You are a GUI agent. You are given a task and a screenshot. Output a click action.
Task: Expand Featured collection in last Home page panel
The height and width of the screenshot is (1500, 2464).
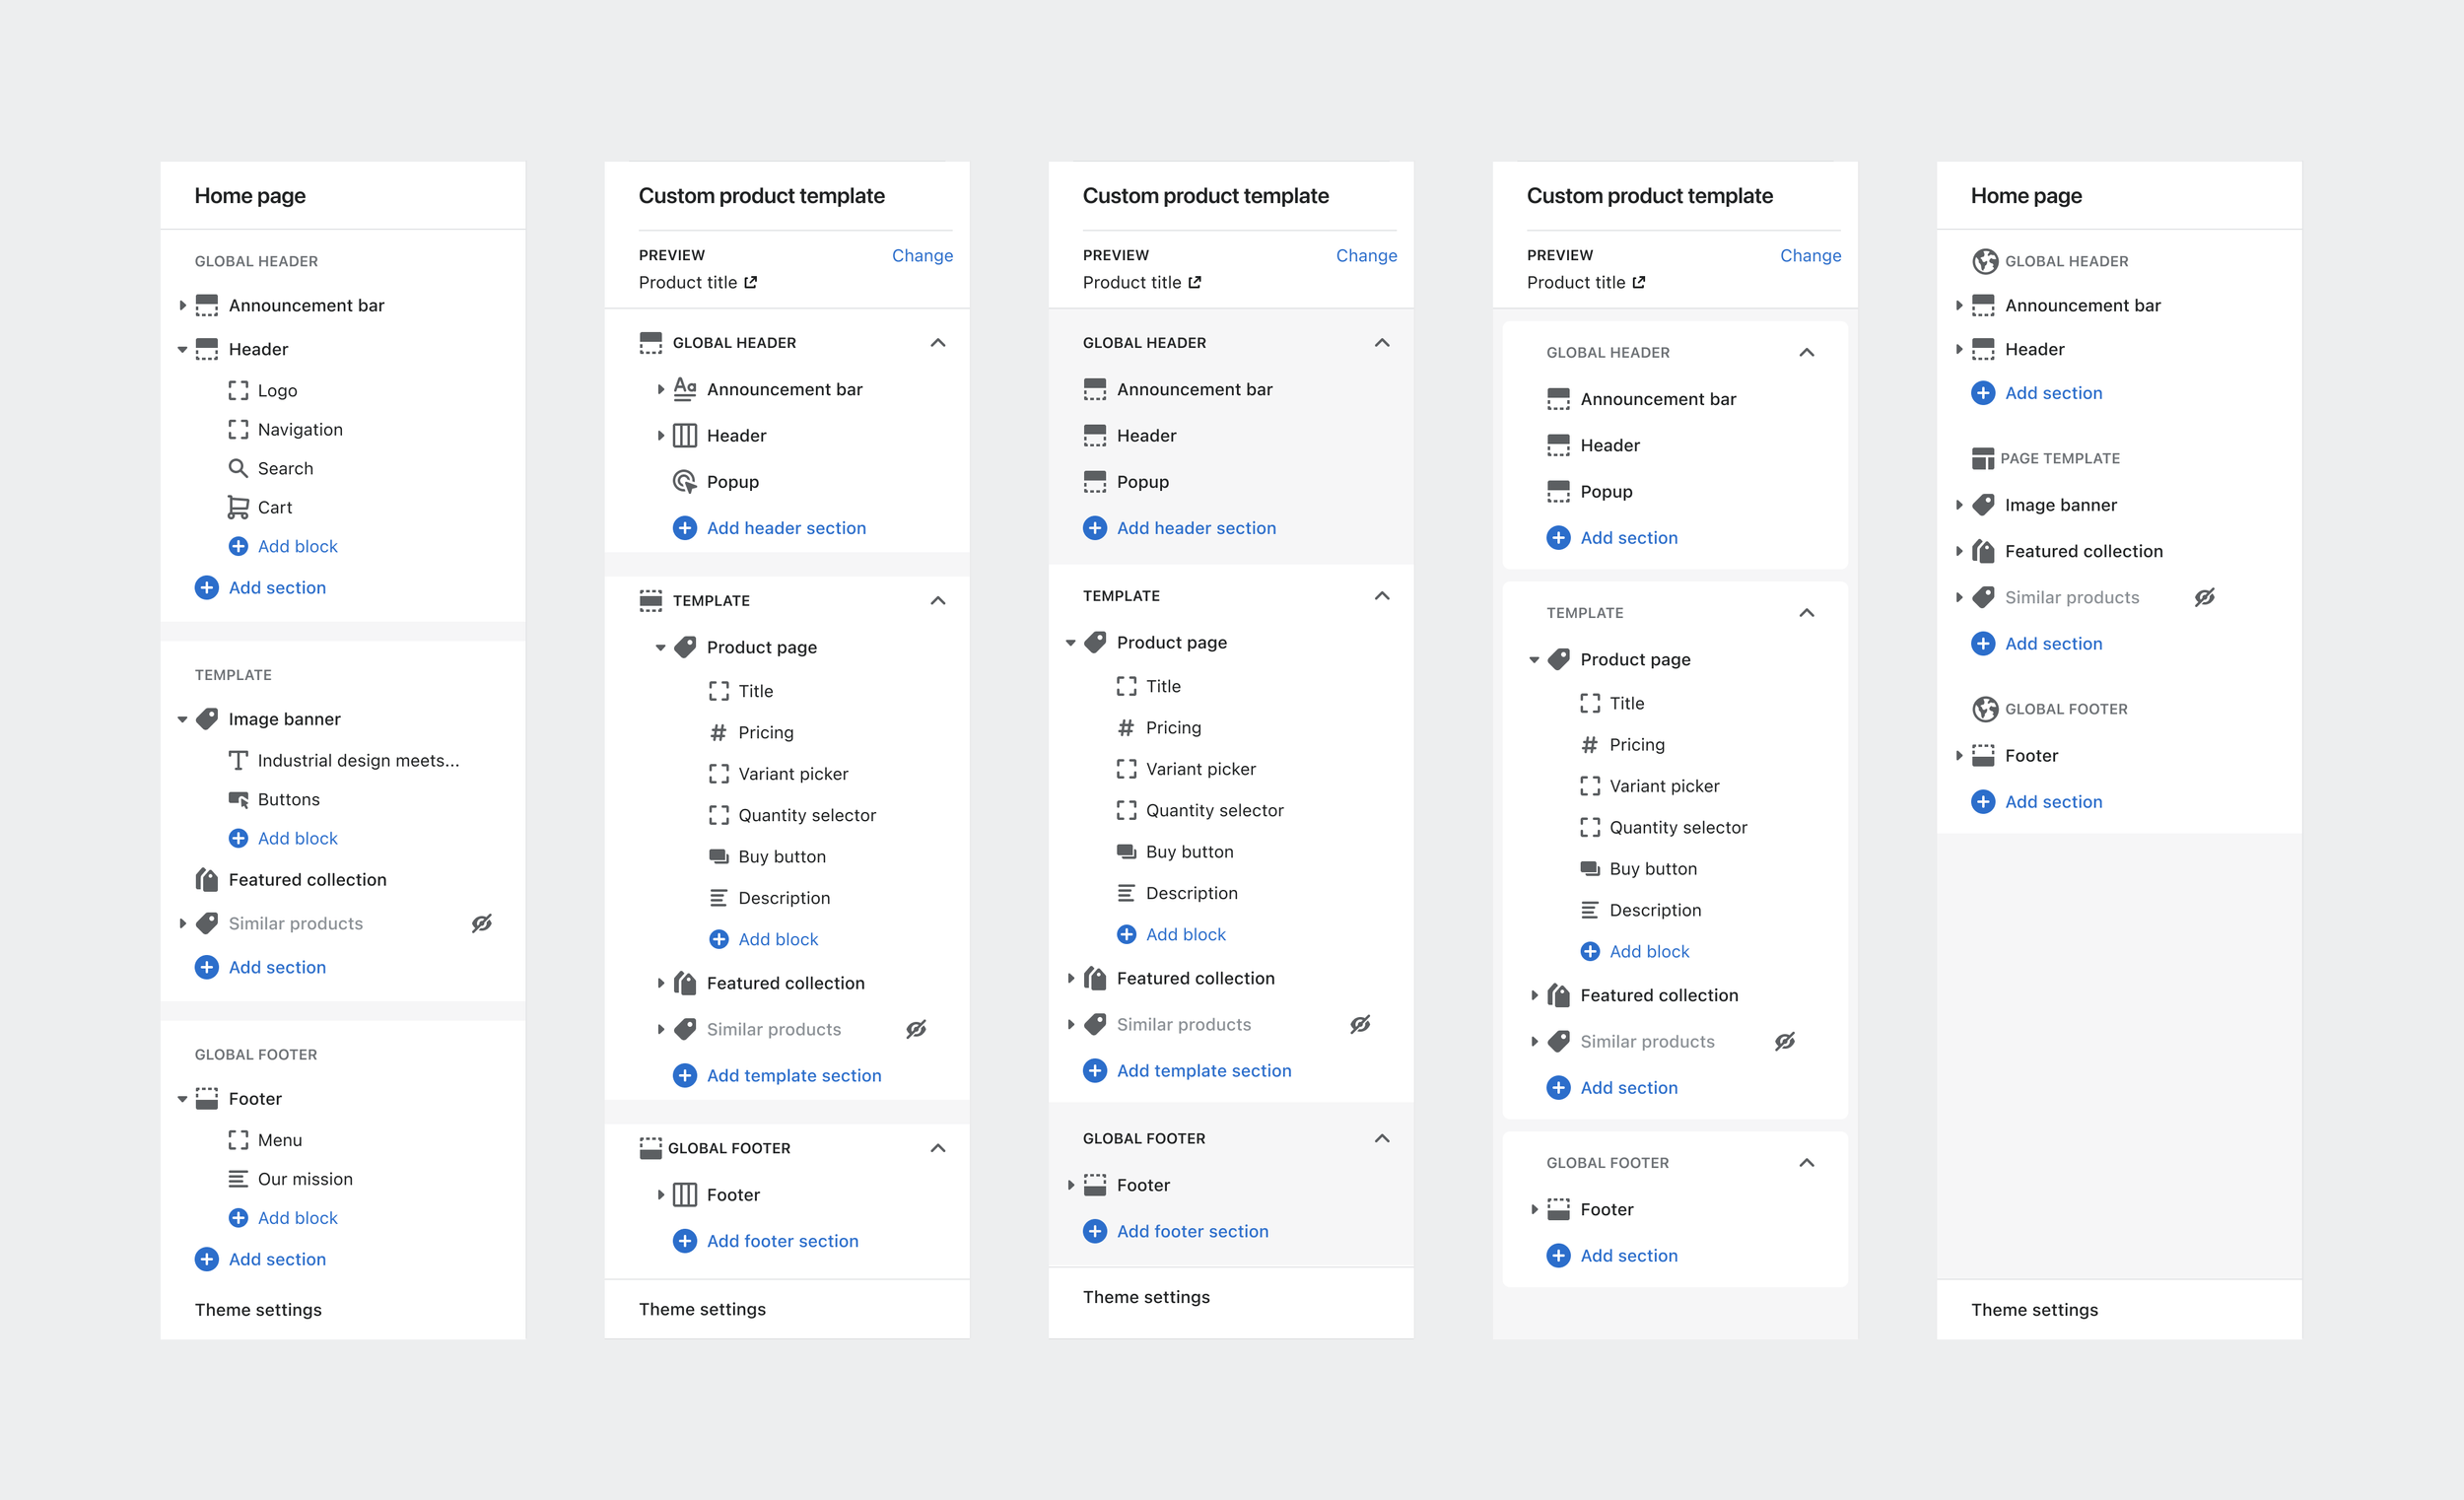point(1958,551)
